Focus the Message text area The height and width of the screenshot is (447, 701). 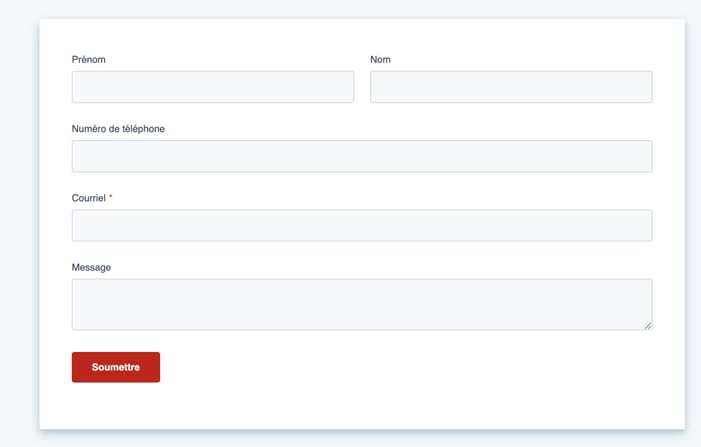[x=362, y=304]
